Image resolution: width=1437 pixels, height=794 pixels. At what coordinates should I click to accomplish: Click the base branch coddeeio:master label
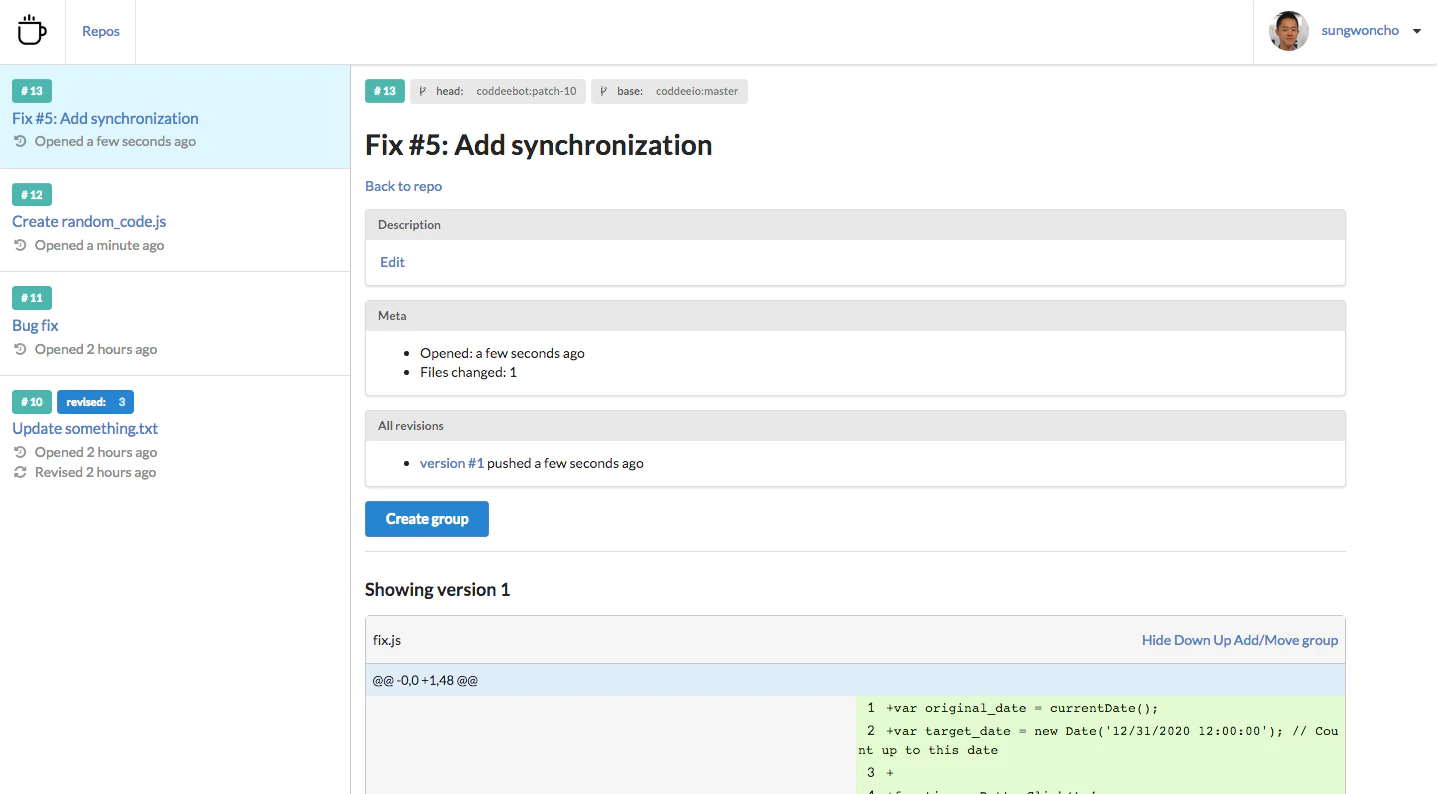tap(669, 91)
